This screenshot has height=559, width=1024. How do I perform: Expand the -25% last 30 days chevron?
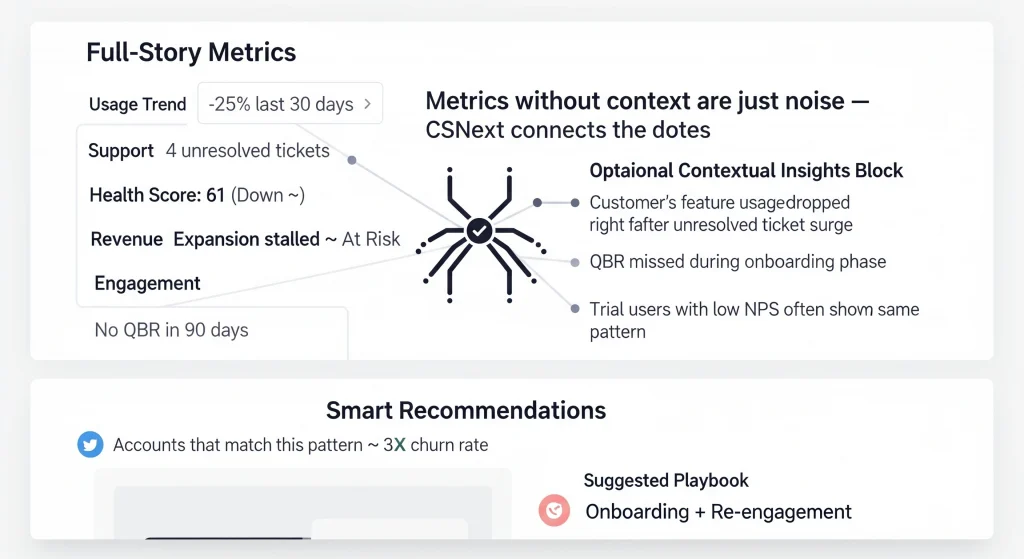coord(368,103)
